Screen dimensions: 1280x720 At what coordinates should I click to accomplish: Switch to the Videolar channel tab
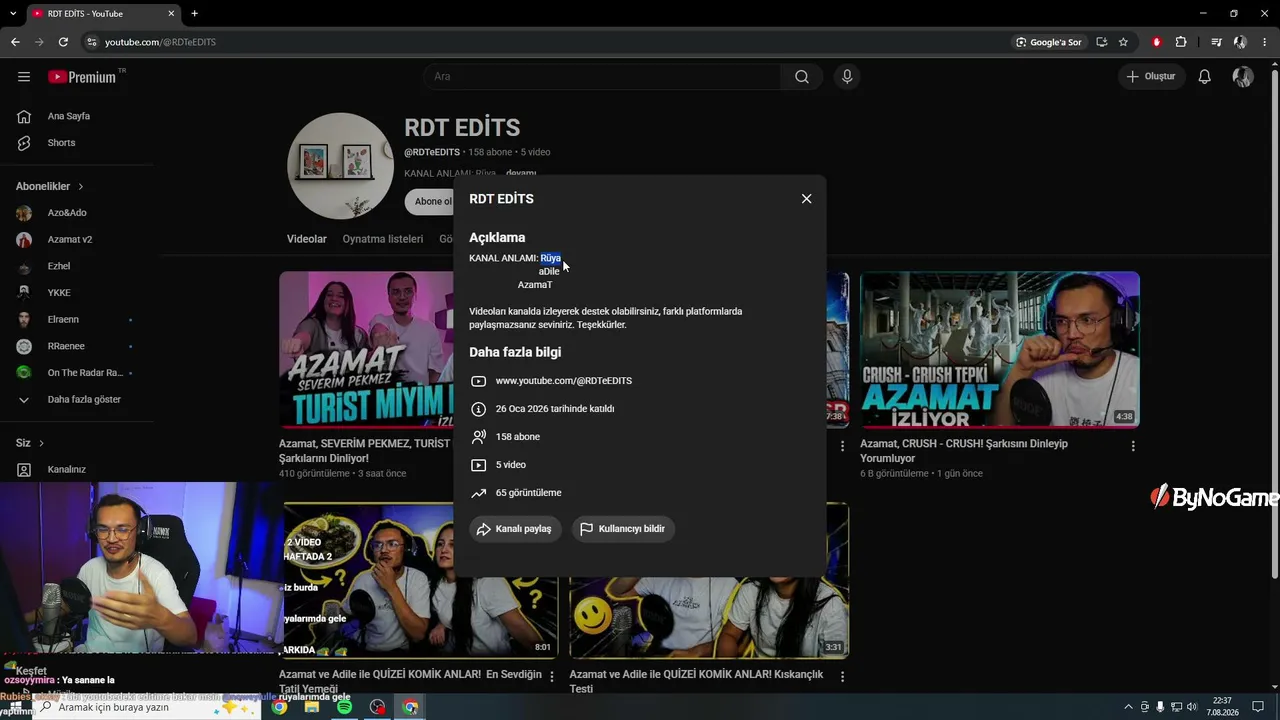pyautogui.click(x=307, y=239)
